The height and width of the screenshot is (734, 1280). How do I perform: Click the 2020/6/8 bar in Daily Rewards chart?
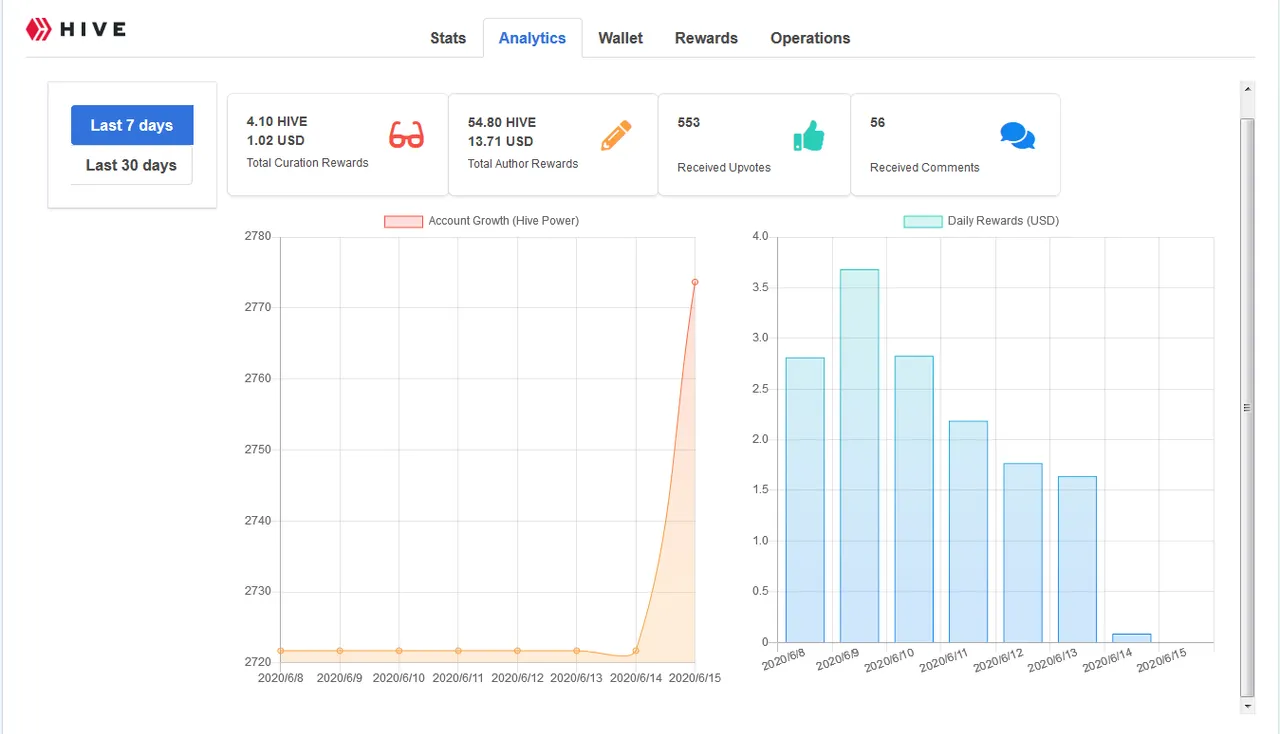pyautogui.click(x=805, y=500)
